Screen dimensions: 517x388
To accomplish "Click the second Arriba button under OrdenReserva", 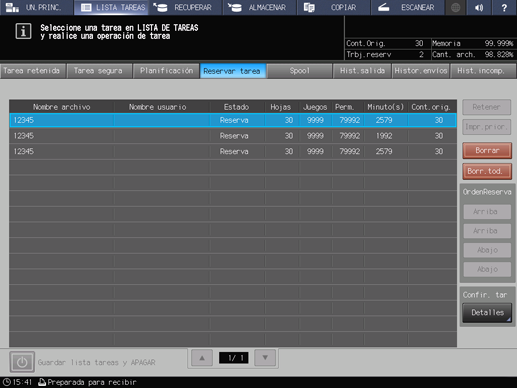I will [487, 231].
